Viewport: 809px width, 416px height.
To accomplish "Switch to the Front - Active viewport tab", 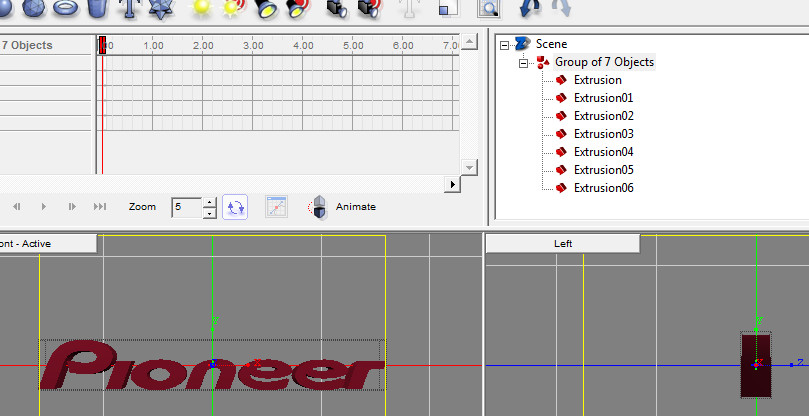I will pyautogui.click(x=48, y=244).
